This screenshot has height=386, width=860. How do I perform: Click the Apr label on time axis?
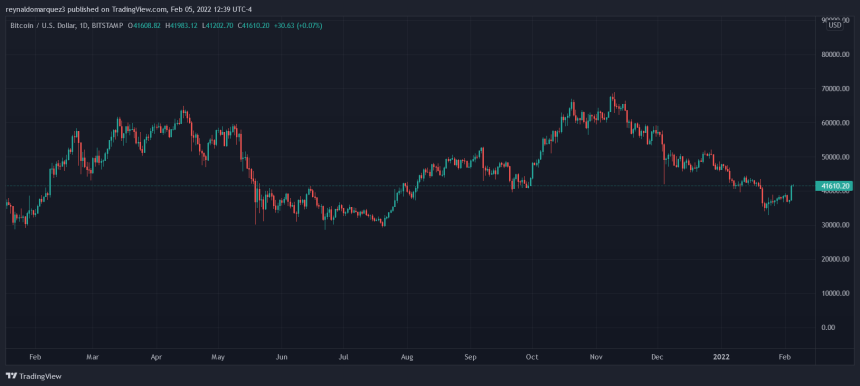pyautogui.click(x=156, y=357)
